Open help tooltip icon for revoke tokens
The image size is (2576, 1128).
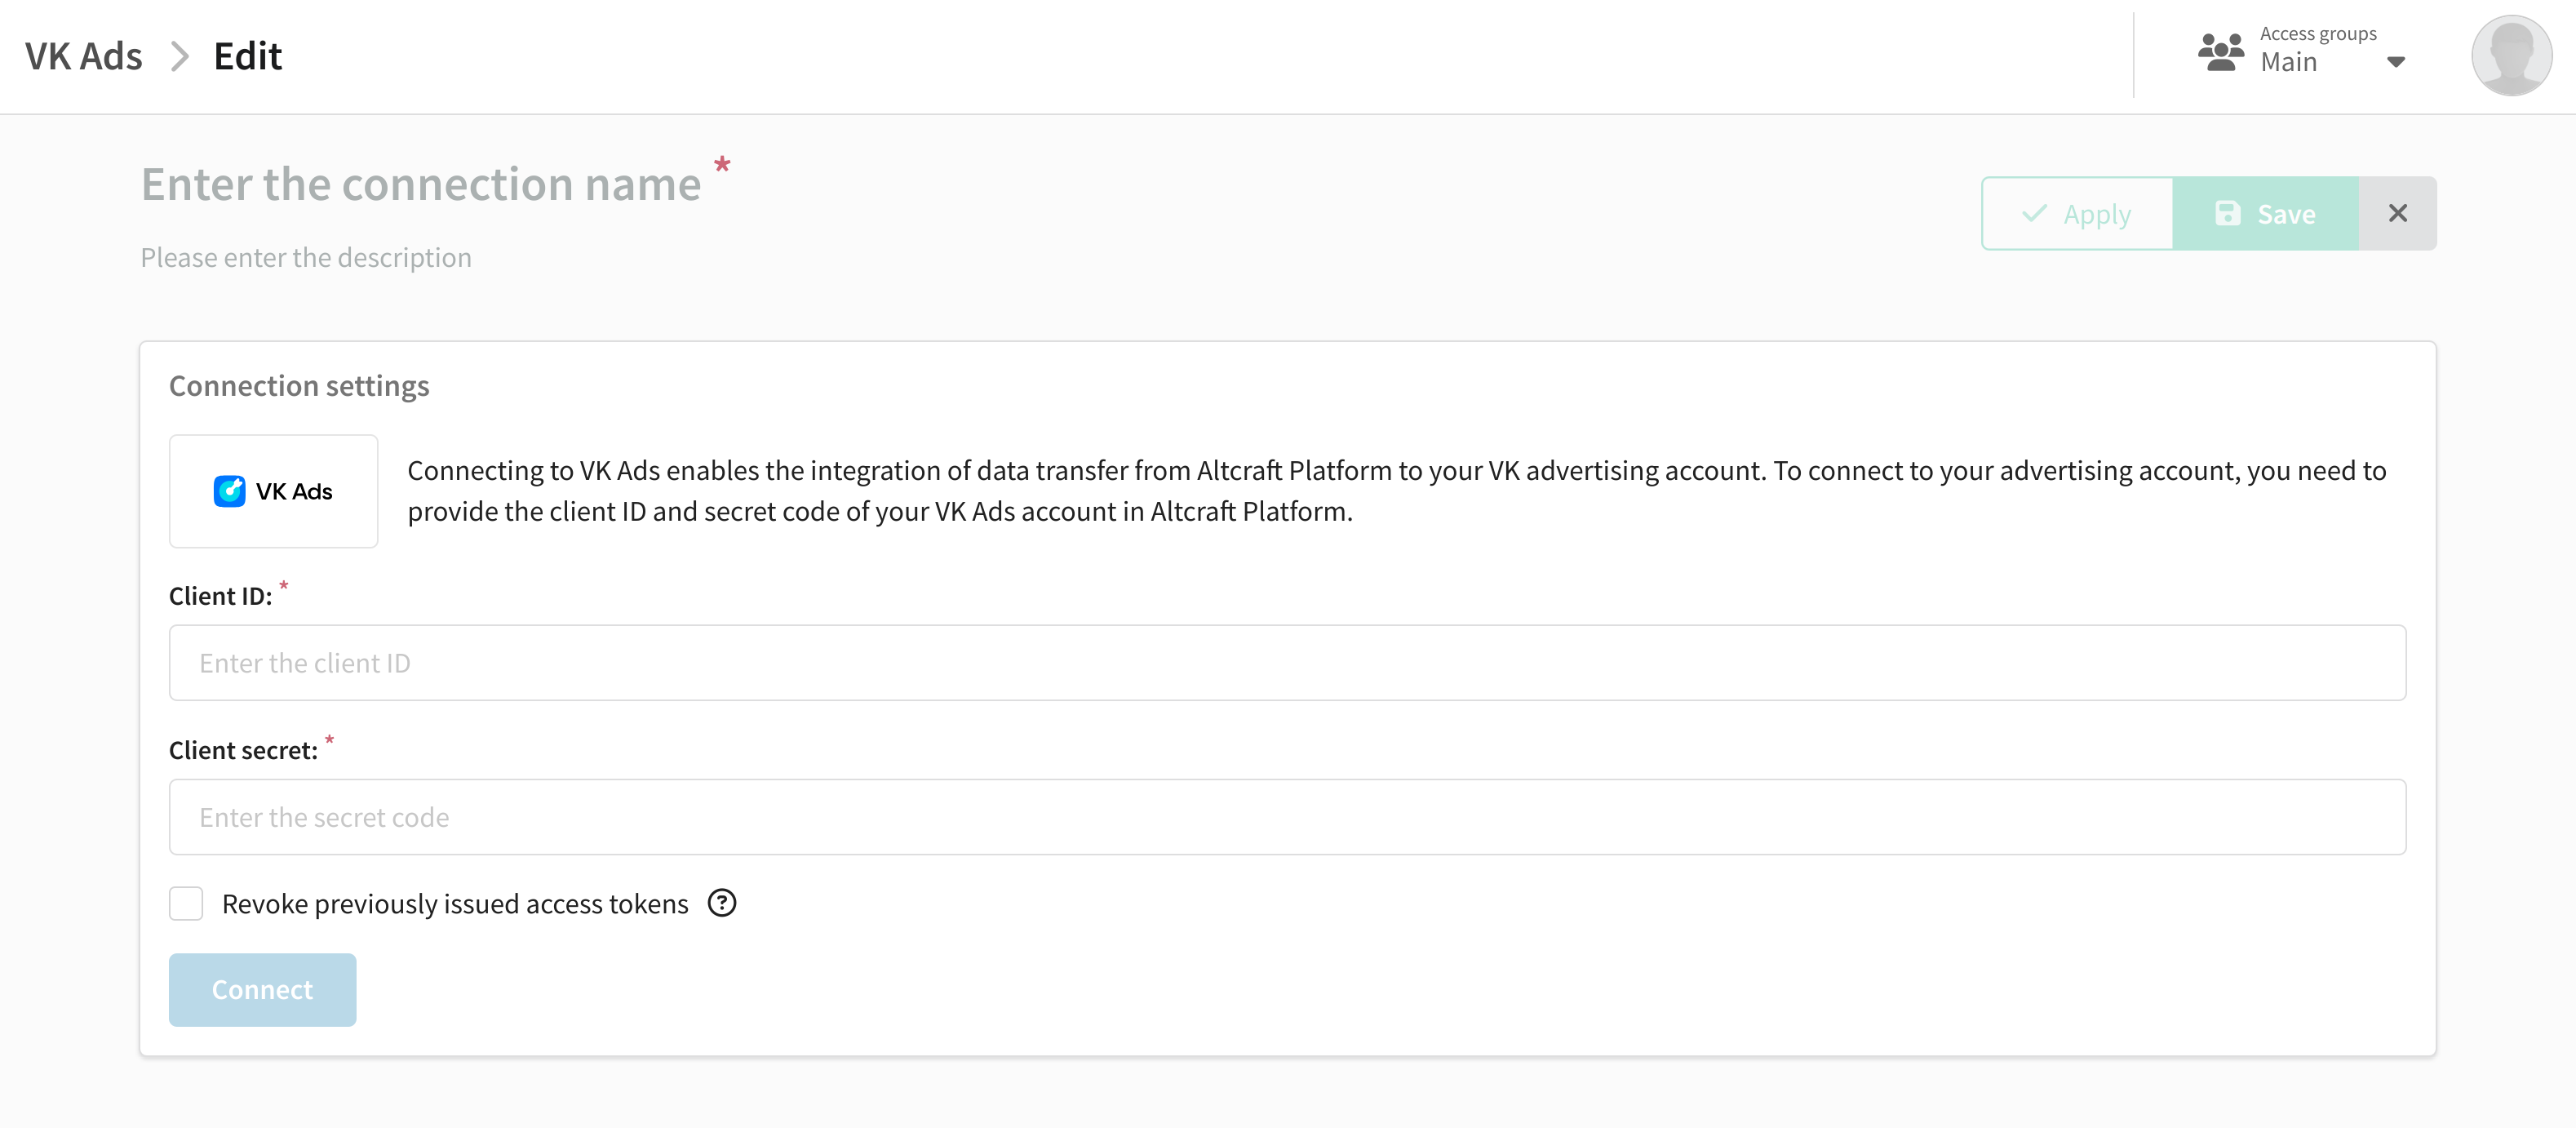point(722,903)
